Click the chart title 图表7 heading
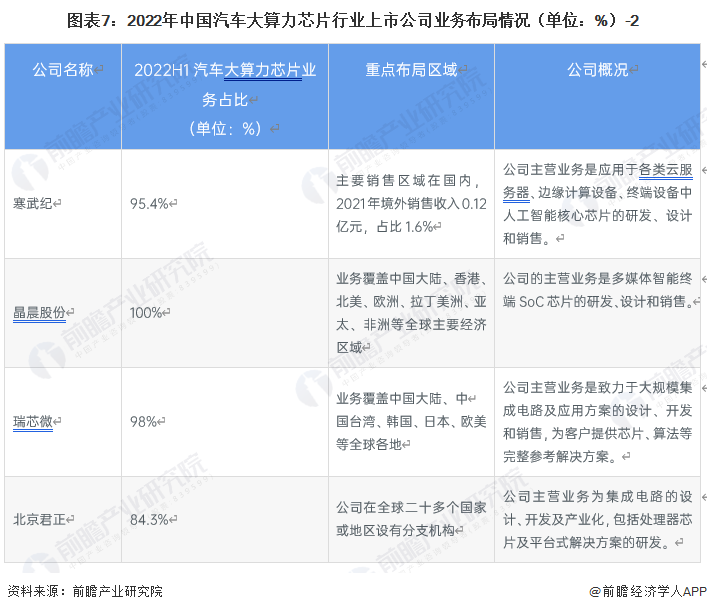The height and width of the screenshot is (612, 707). [x=353, y=19]
